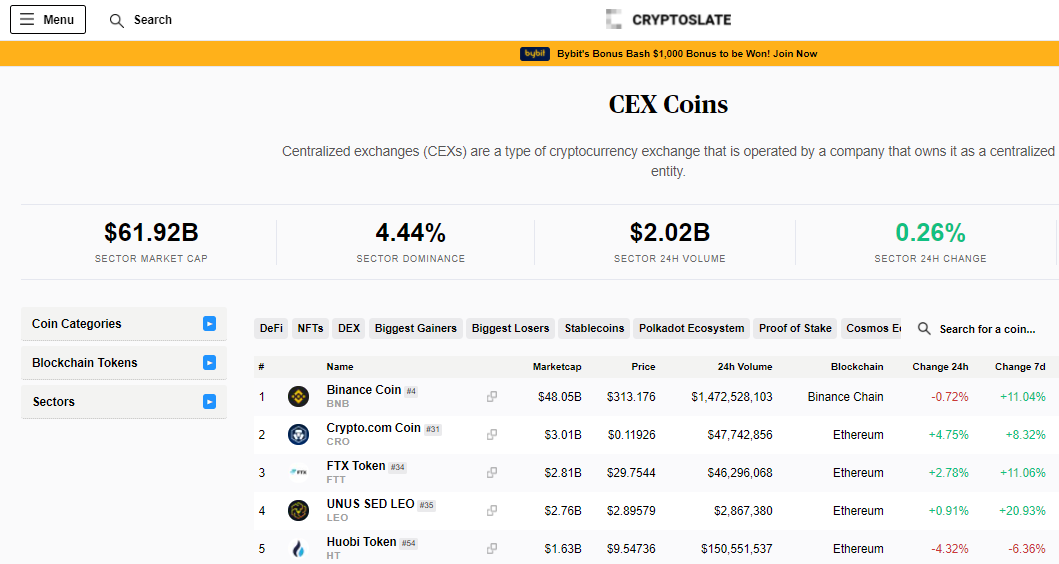Viewport: 1059px width, 564px height.
Task: Click the $61.92B sector market cap figure
Action: [x=151, y=232]
